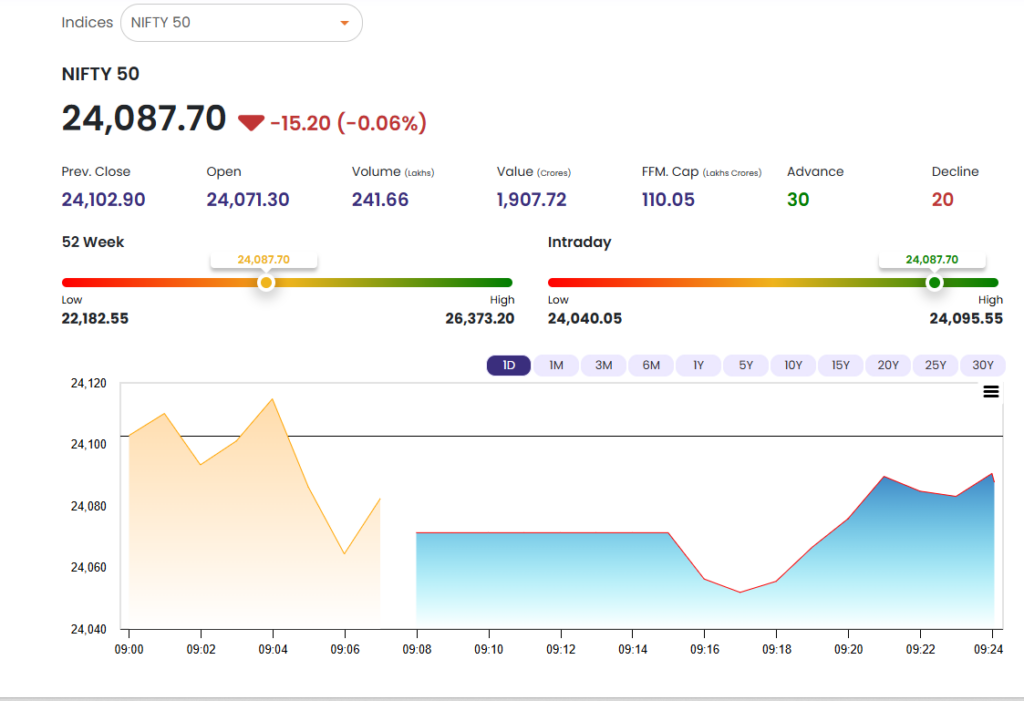Show the 25Y chart range
Viewport: 1024px width, 701px height.
(935, 365)
